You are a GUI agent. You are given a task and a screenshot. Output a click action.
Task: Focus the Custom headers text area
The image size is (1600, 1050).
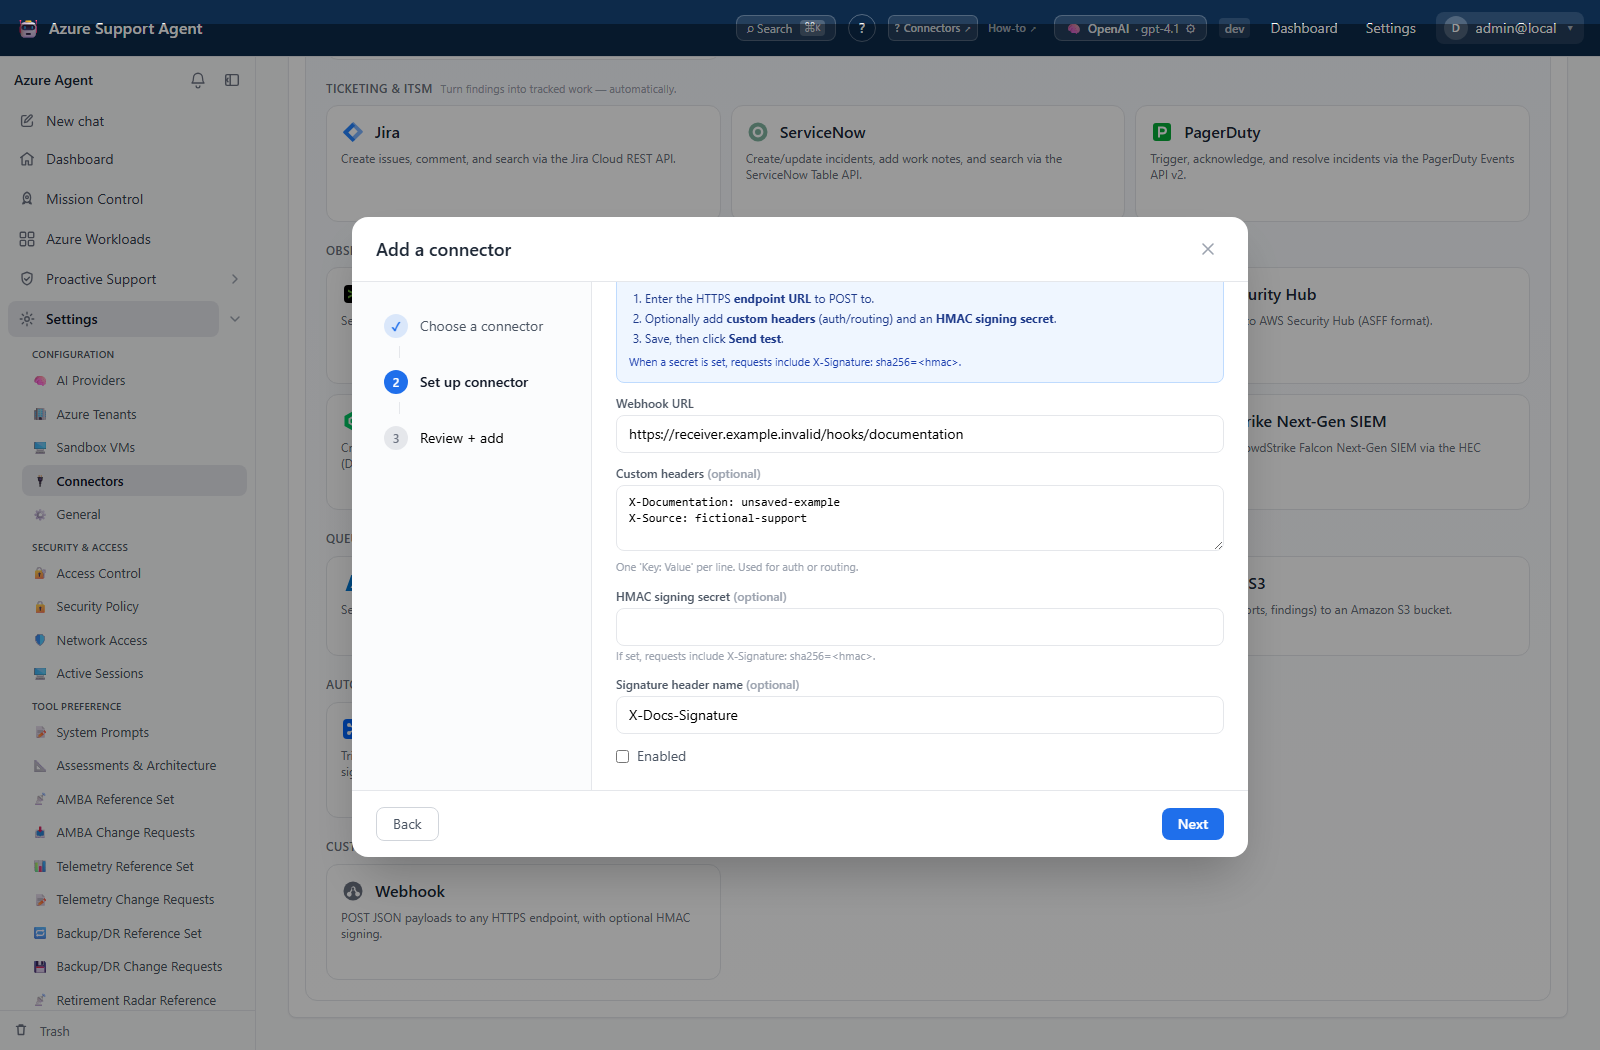tap(920, 518)
